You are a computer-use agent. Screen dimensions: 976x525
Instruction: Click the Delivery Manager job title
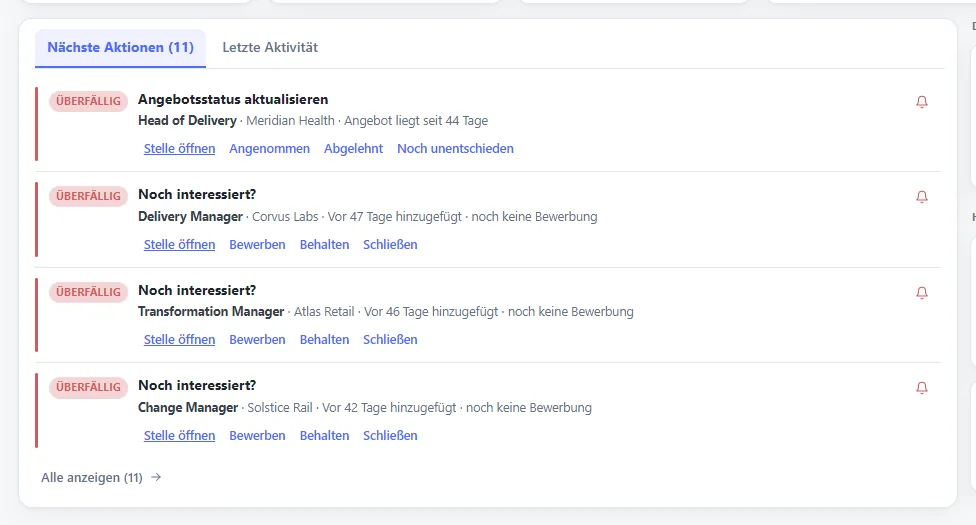tap(190, 217)
